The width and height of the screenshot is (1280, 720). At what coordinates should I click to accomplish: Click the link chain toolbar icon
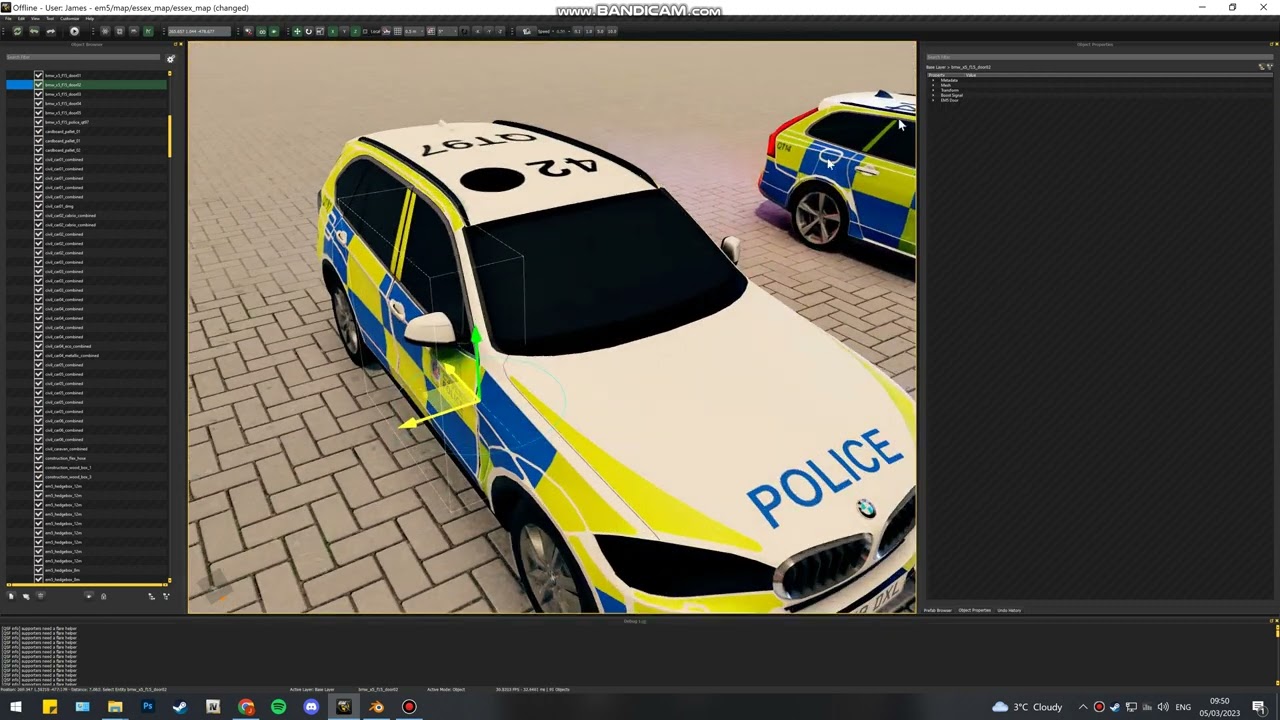[x=262, y=31]
